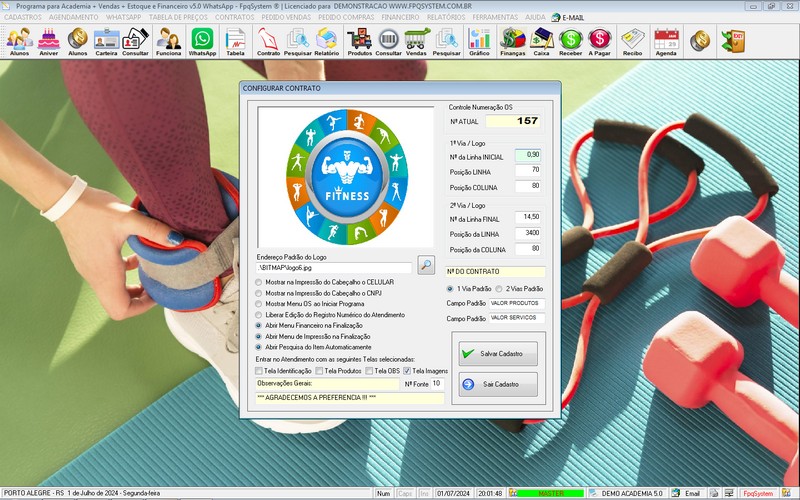The image size is (800, 500).
Task: Click the Salvar Cadastro button
Action: [x=499, y=353]
